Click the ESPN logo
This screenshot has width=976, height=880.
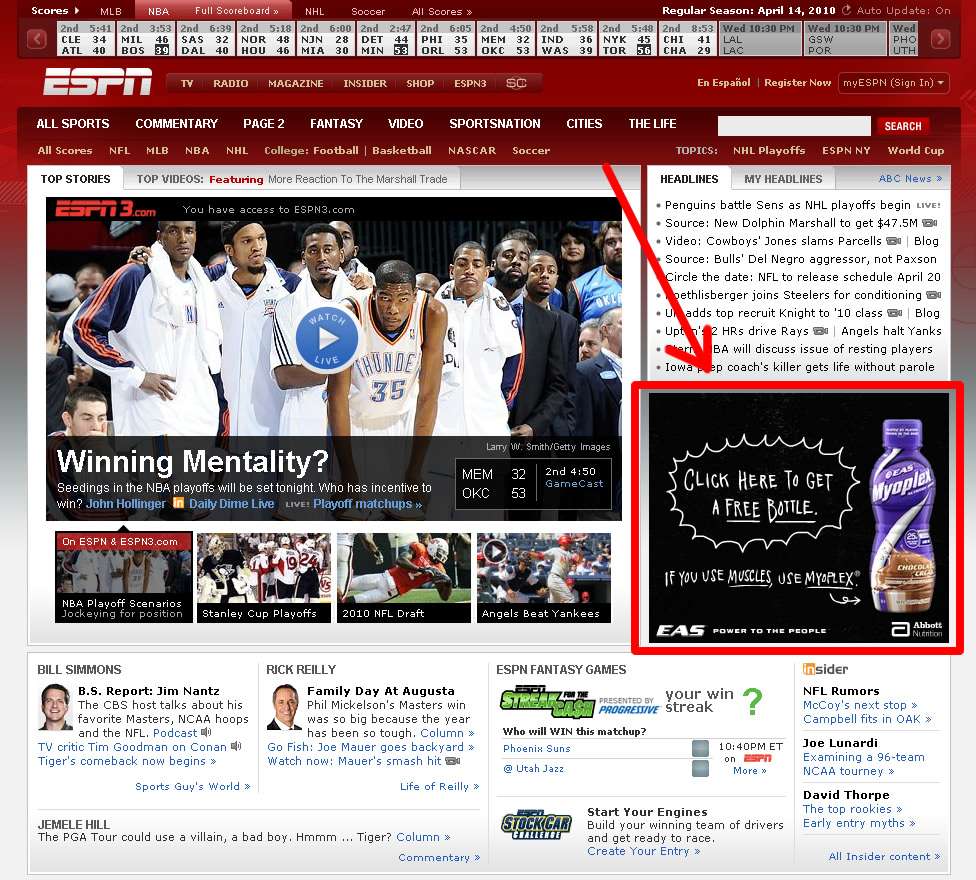pyautogui.click(x=97, y=82)
